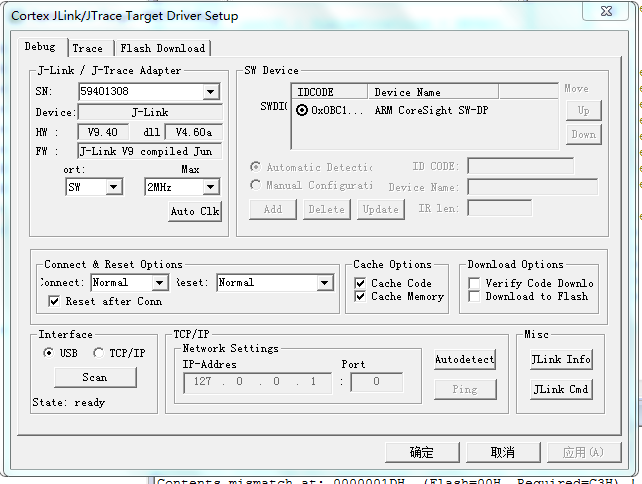The image size is (642, 484).
Task: Click the IP-Address field
Action: pos(258,382)
